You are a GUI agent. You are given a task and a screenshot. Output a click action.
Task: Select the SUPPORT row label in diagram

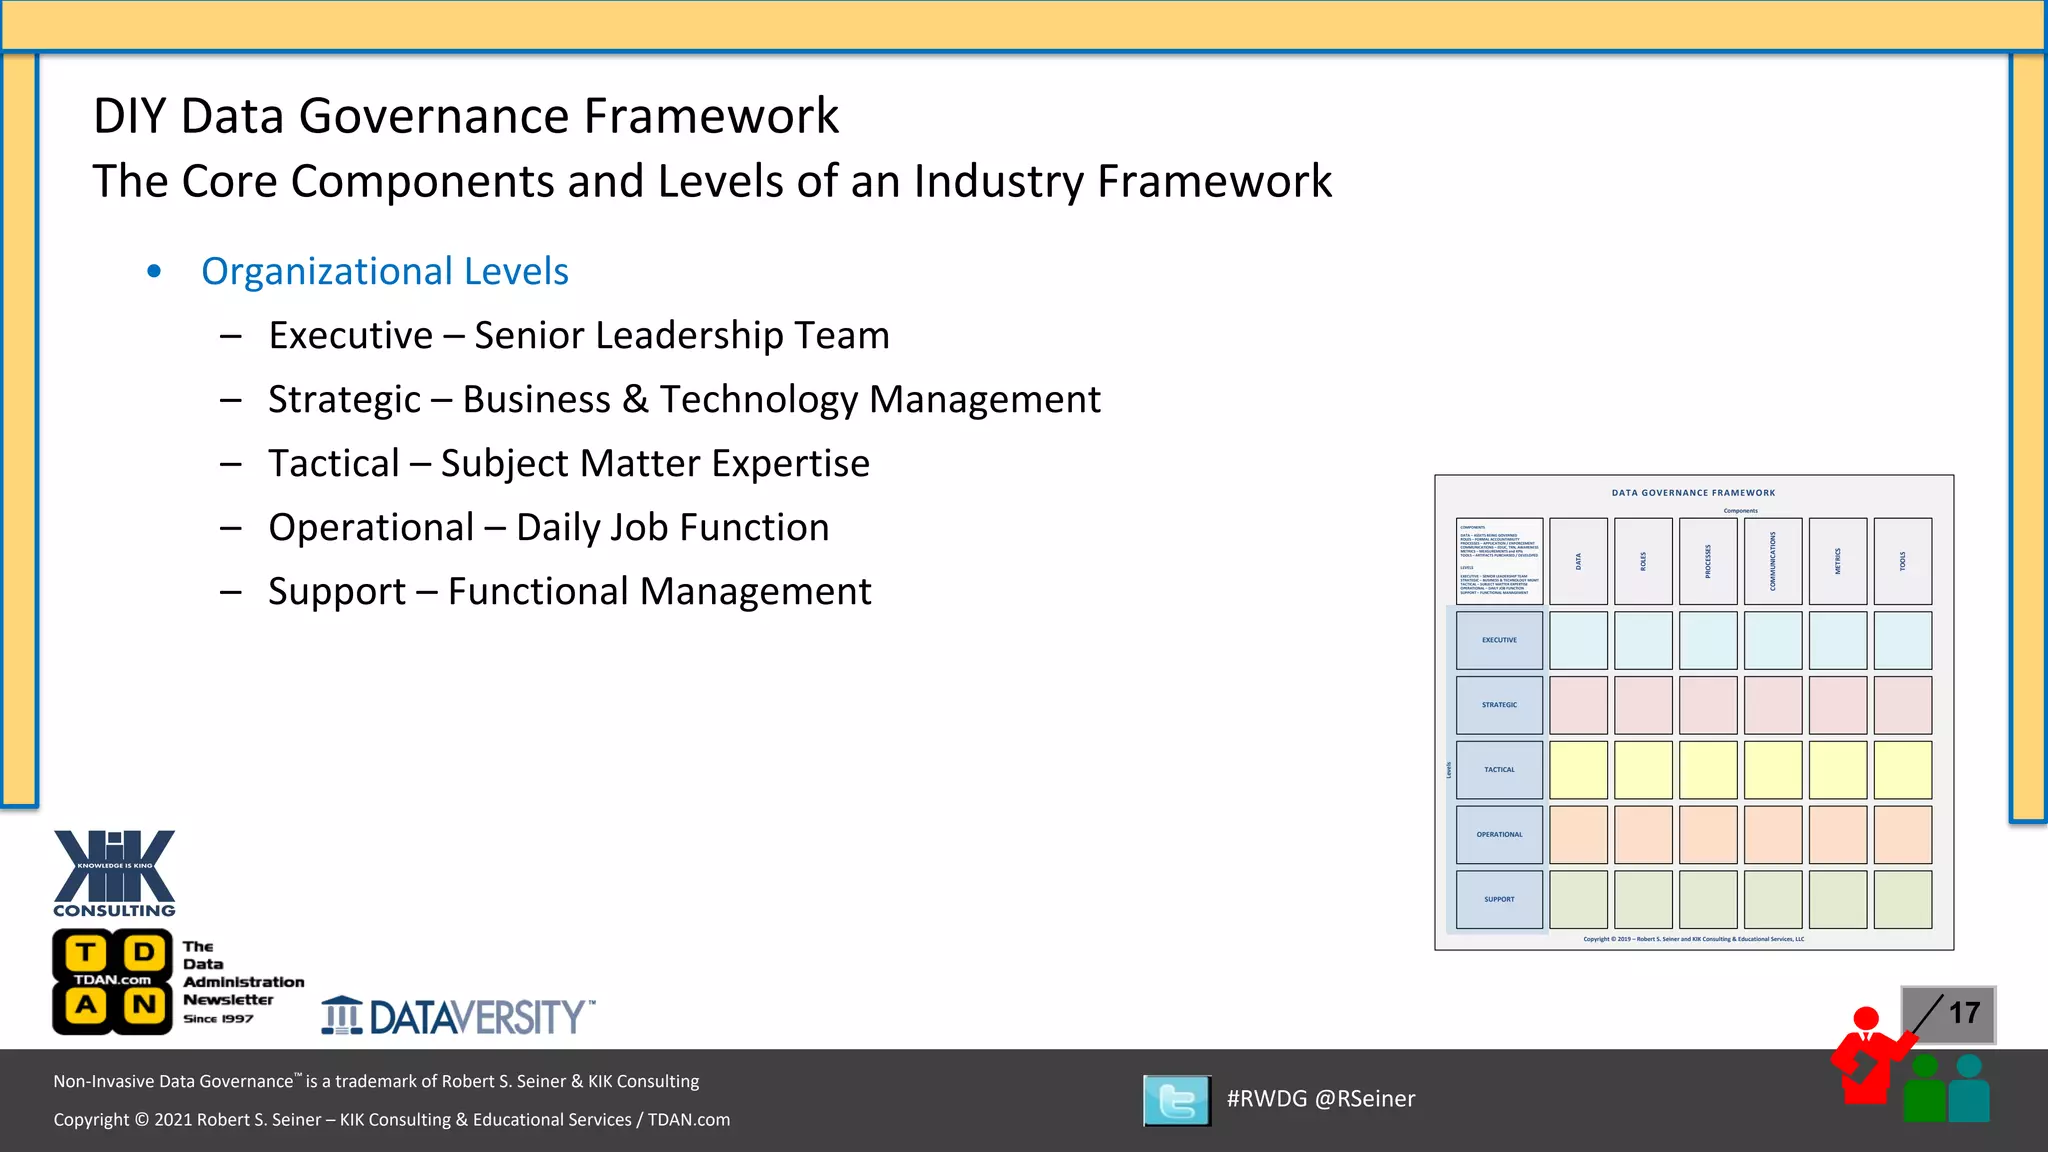click(x=1499, y=899)
